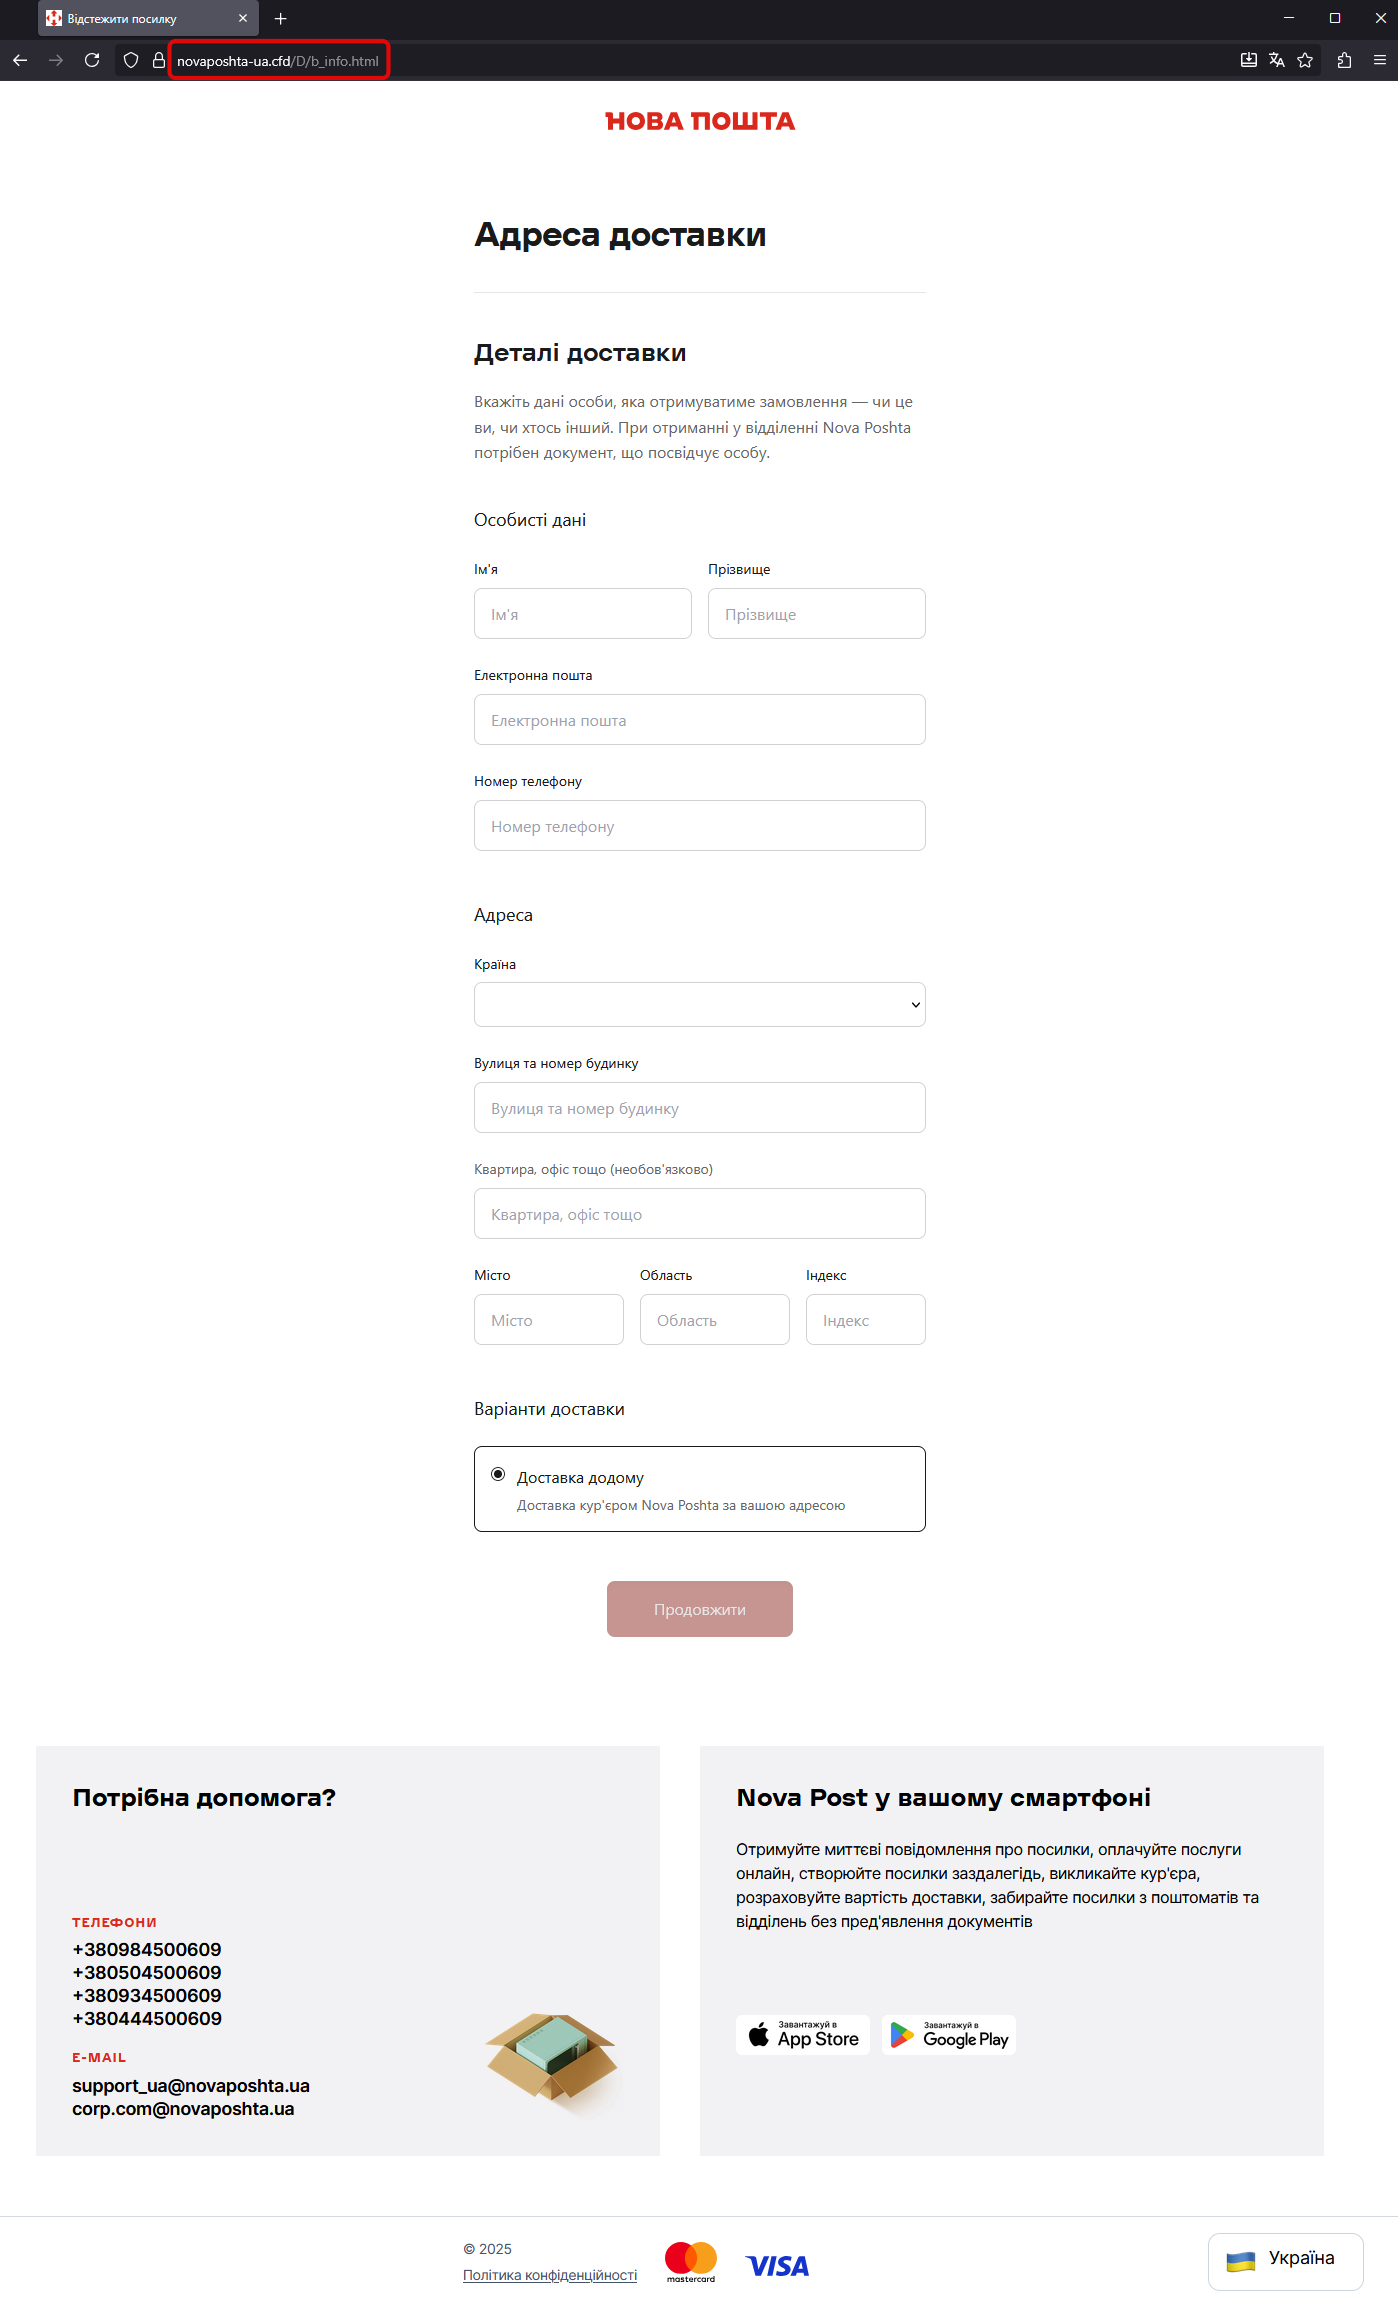
Task: Click the browser back arrow
Action: (x=20, y=60)
